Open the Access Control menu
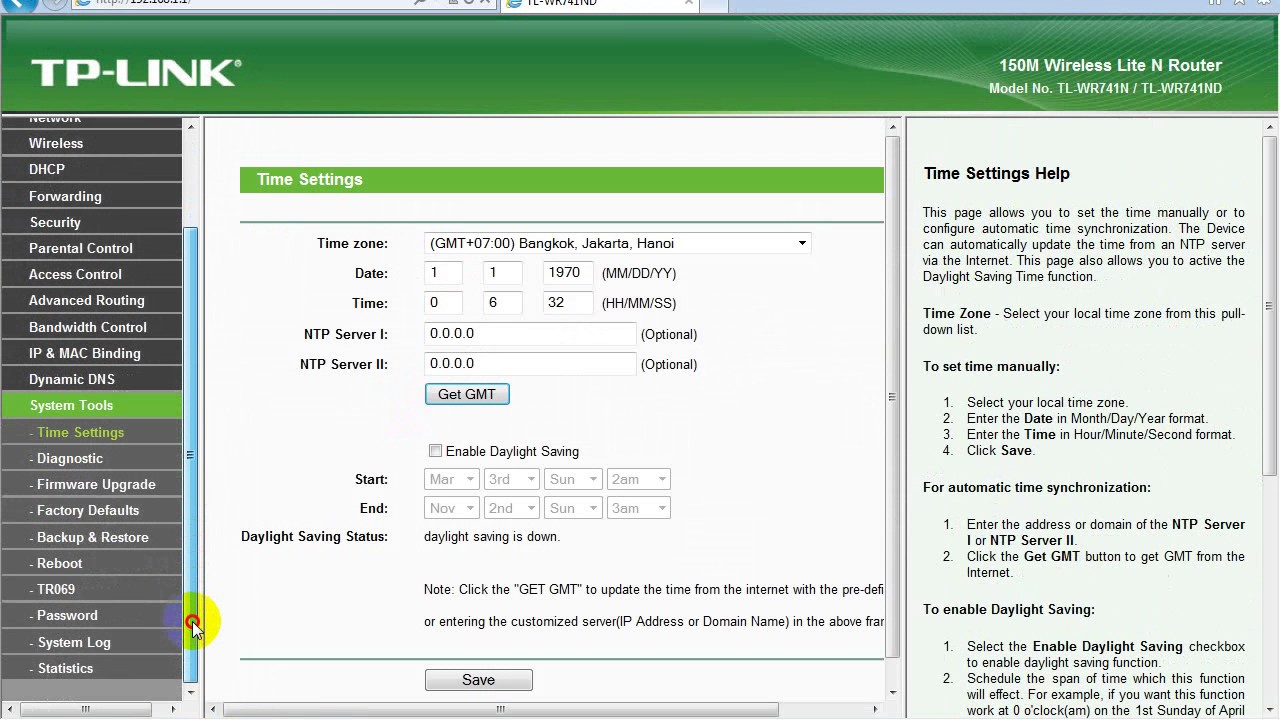The image size is (1280, 720). [x=92, y=274]
